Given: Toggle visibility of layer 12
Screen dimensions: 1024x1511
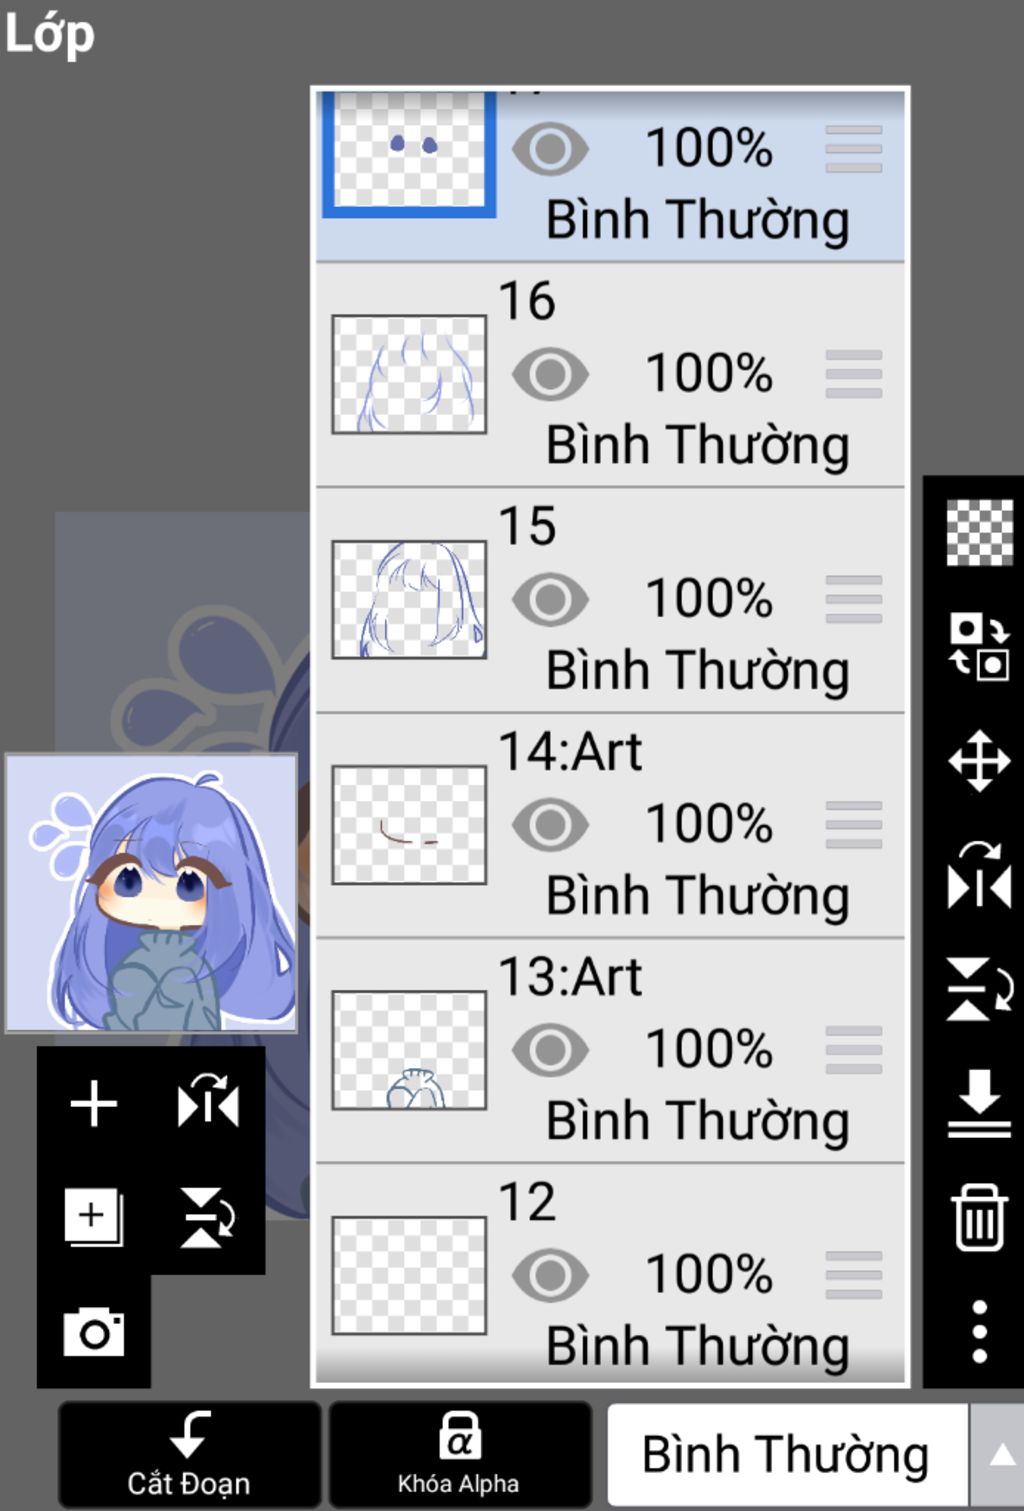Looking at the screenshot, I should [x=550, y=1275].
